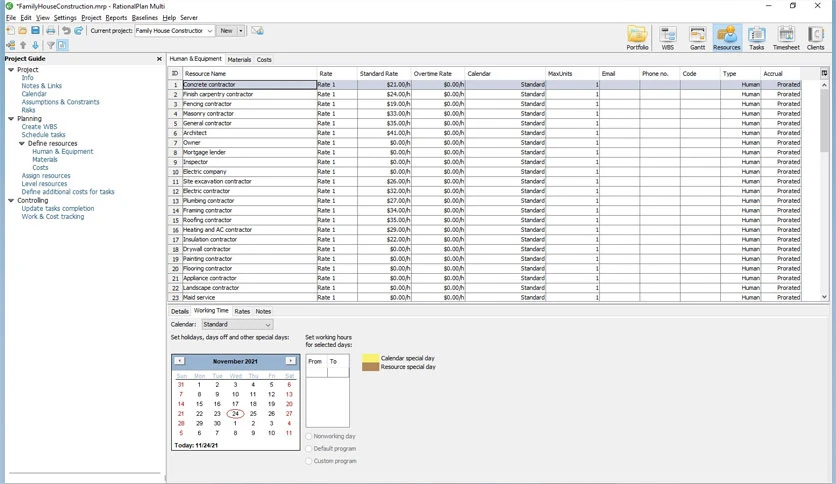The width and height of the screenshot is (836, 484).
Task: Close the Project Guide panel
Action: (x=159, y=59)
